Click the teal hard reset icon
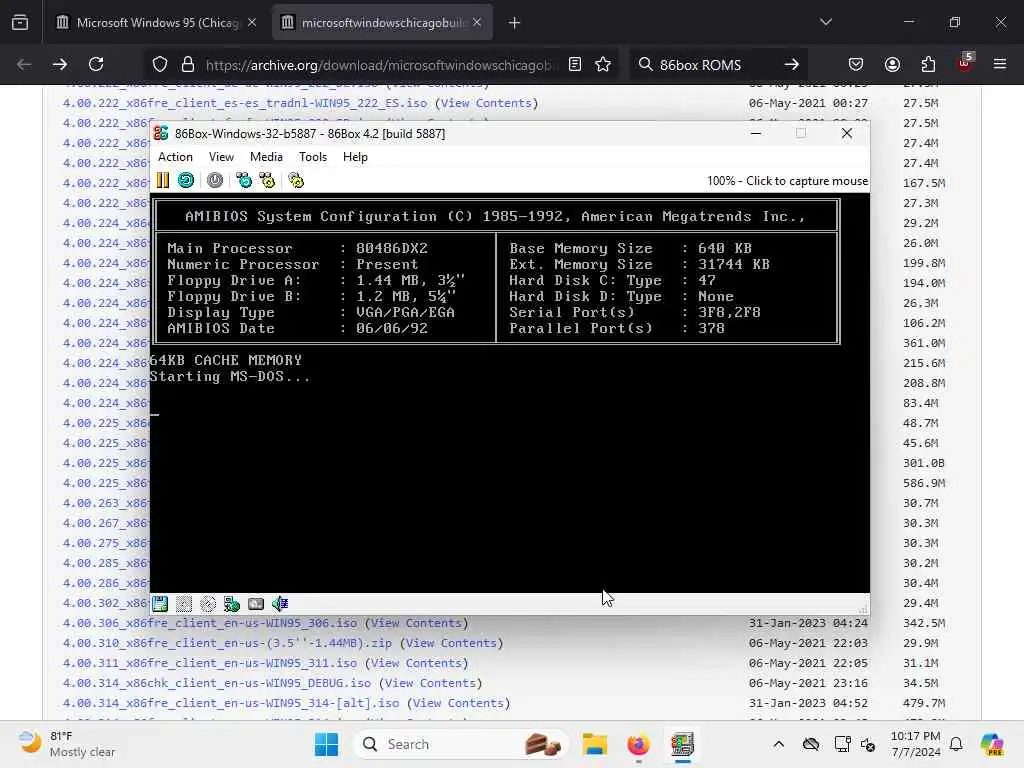 pos(186,180)
